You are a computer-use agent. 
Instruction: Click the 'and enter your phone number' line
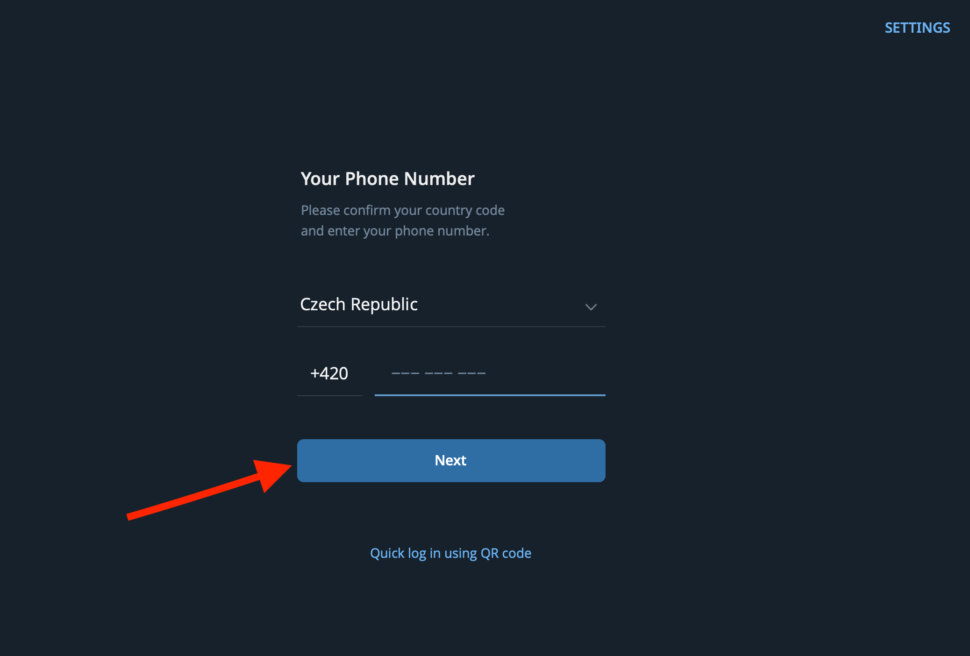[394, 232]
